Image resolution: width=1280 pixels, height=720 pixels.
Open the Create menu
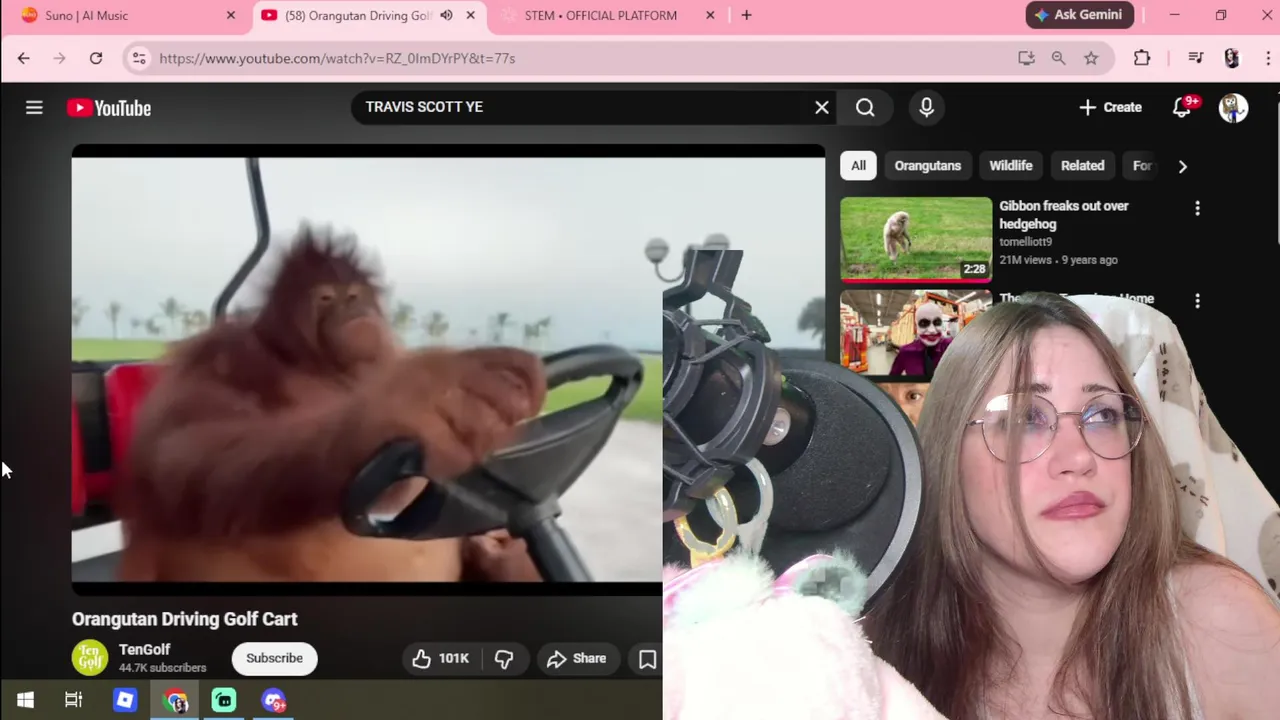(1110, 107)
